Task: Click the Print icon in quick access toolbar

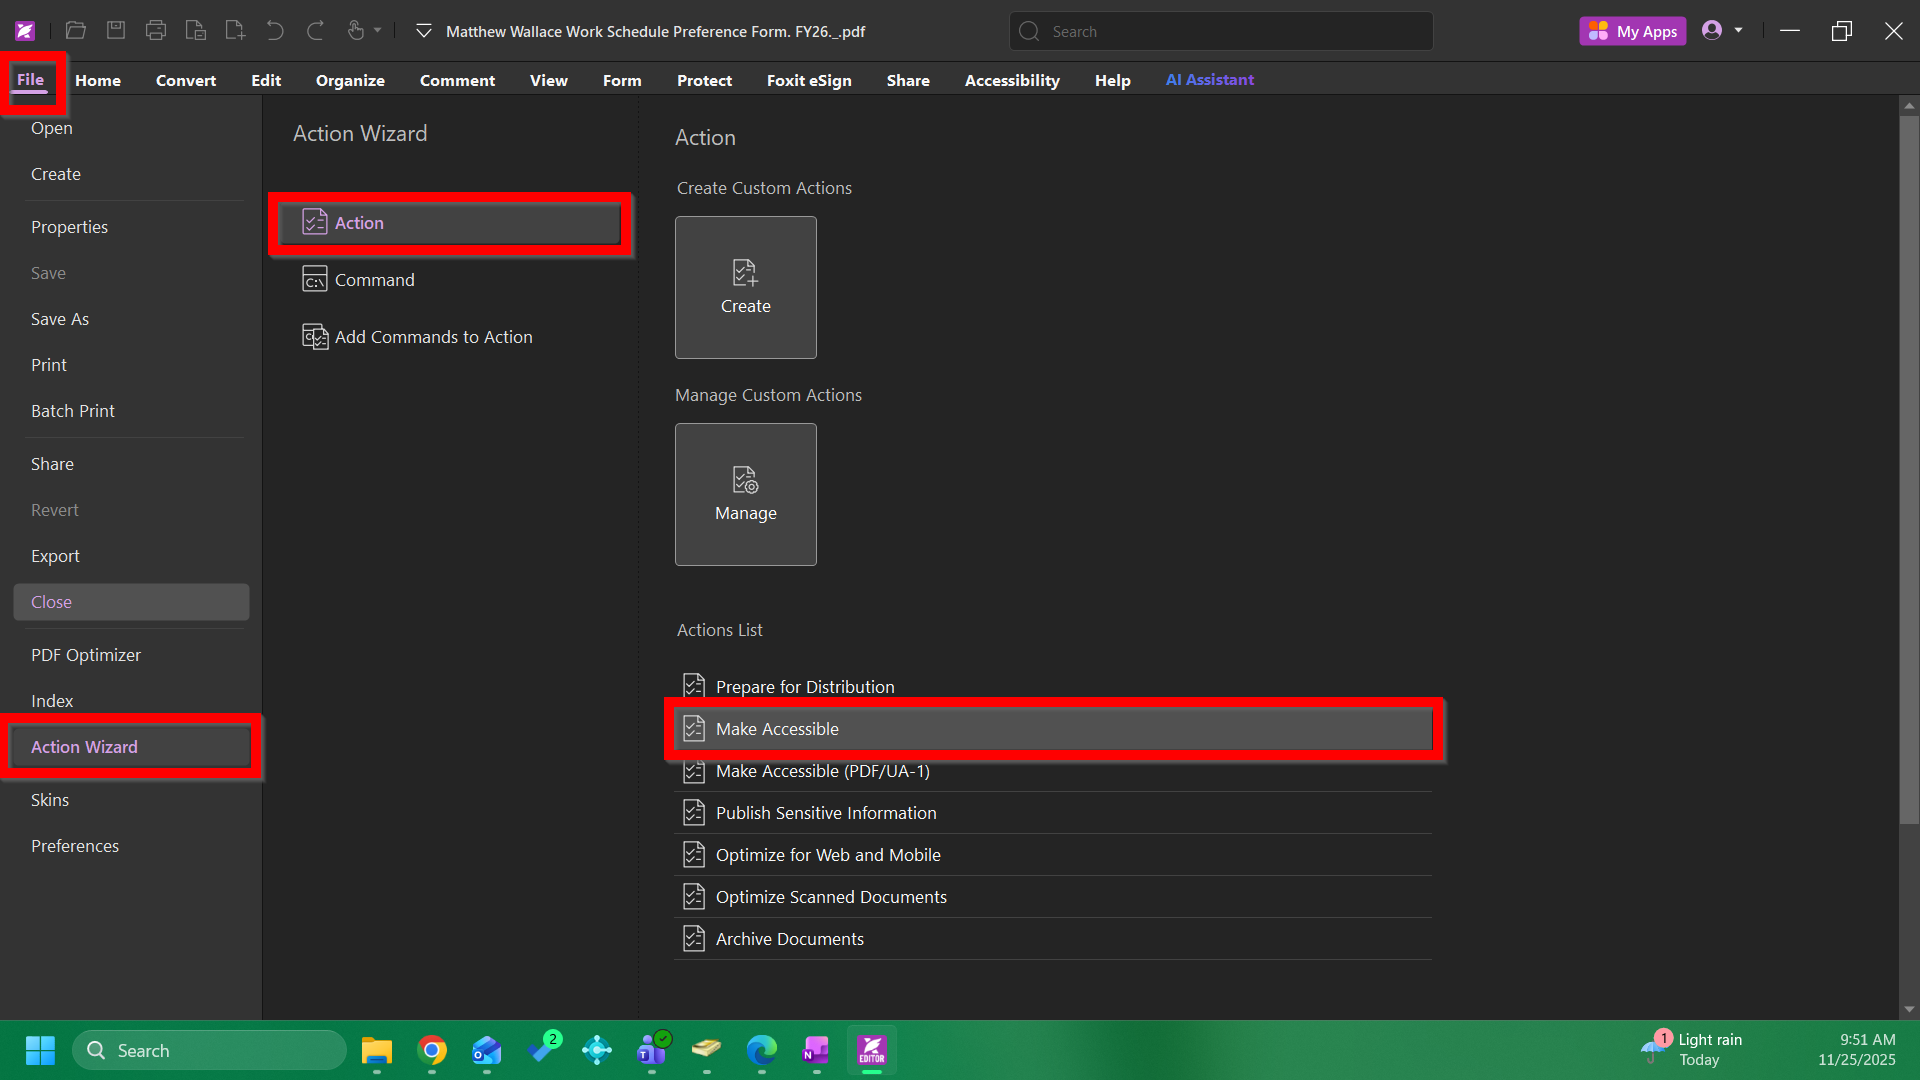Action: [156, 31]
